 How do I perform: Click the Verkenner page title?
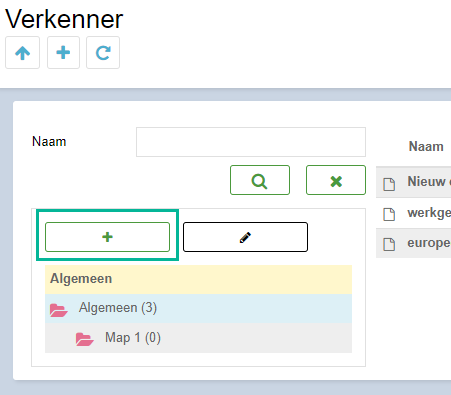64,19
